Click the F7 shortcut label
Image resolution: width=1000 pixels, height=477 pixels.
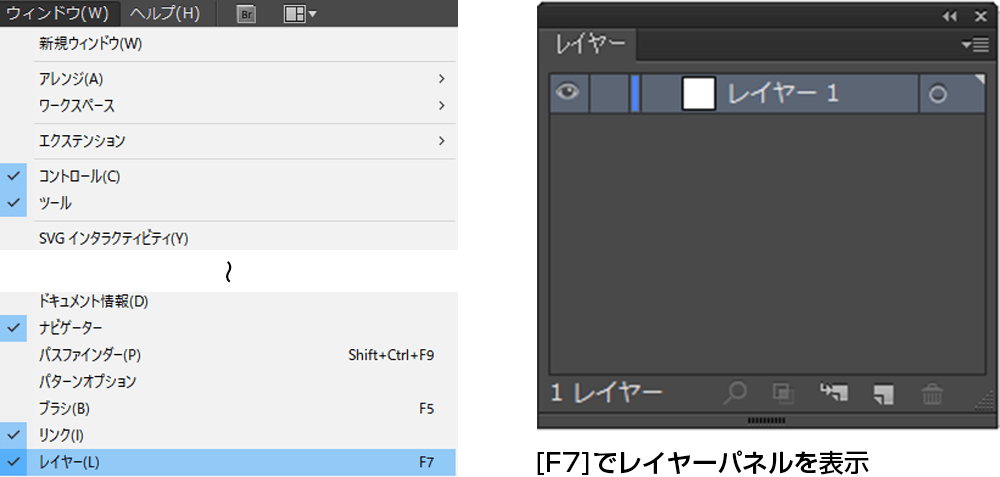tap(427, 462)
